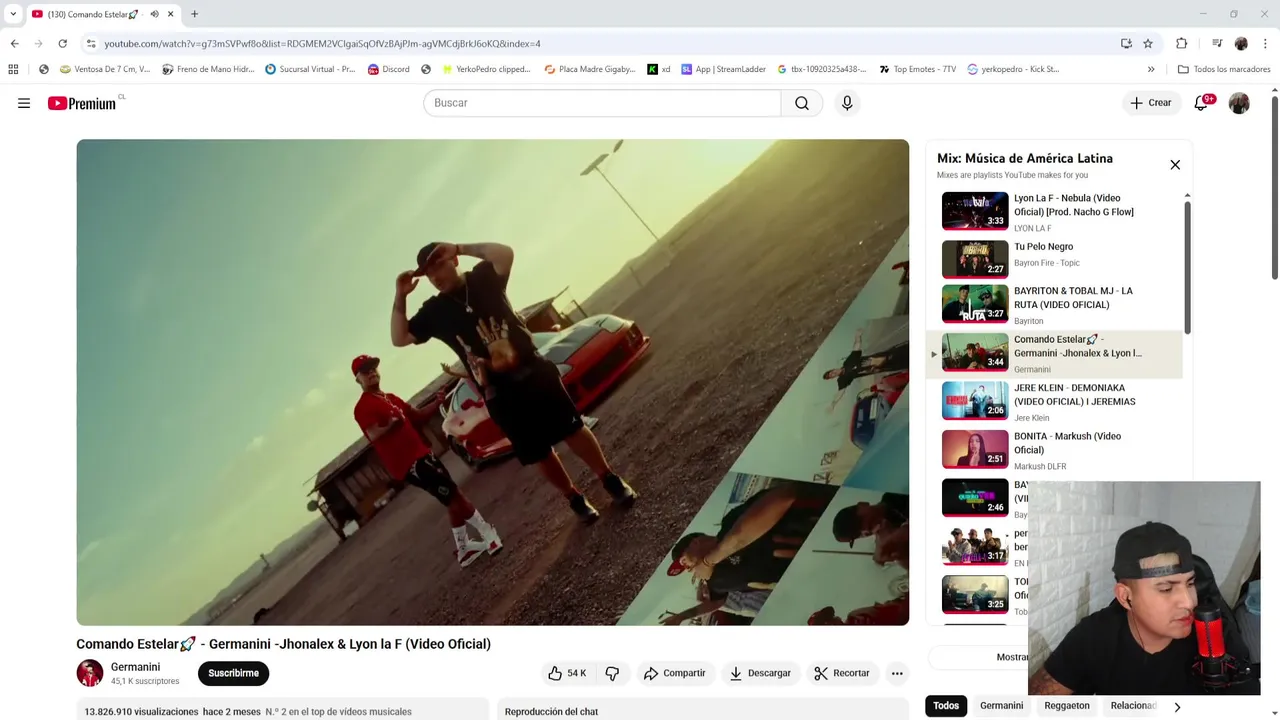The width and height of the screenshot is (1280, 720).
Task: Open a new browser tab
Action: click(194, 14)
